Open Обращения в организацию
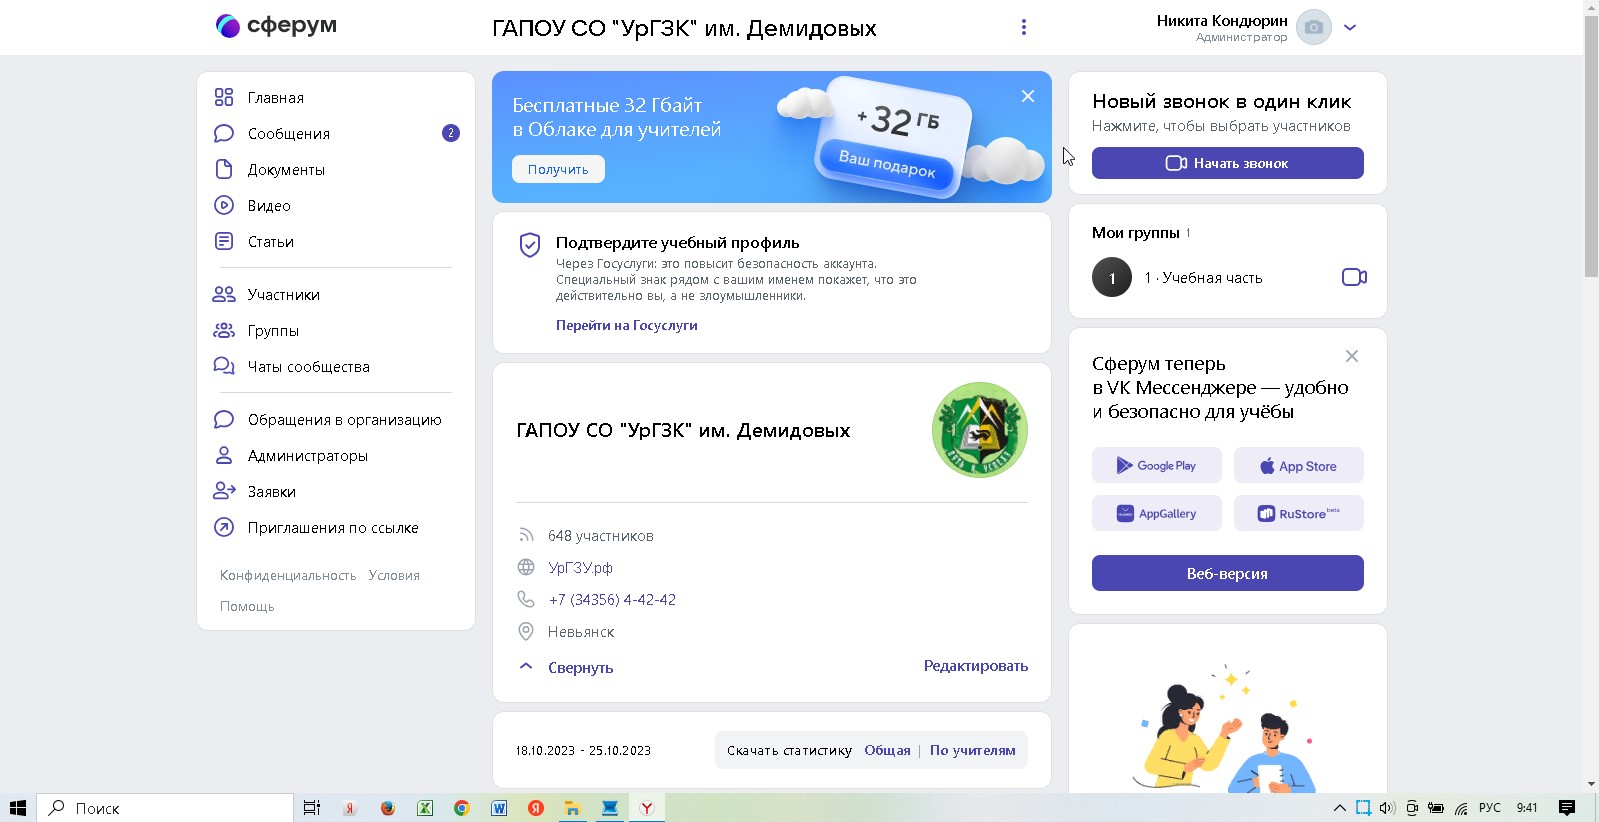The width and height of the screenshot is (1599, 822). click(345, 420)
